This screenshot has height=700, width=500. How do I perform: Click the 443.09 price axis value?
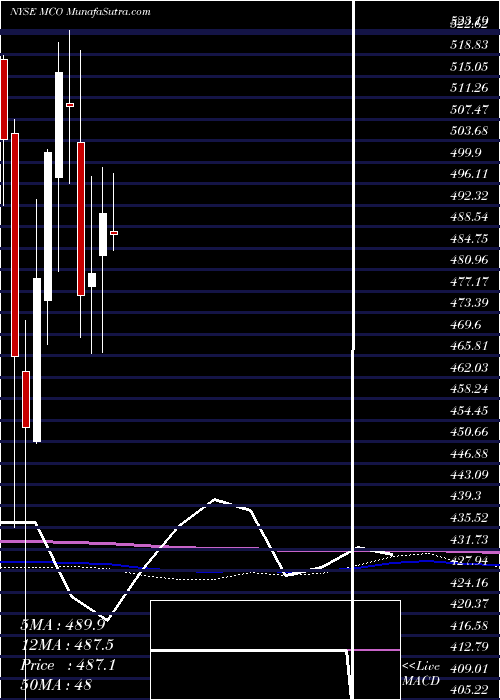click(469, 475)
